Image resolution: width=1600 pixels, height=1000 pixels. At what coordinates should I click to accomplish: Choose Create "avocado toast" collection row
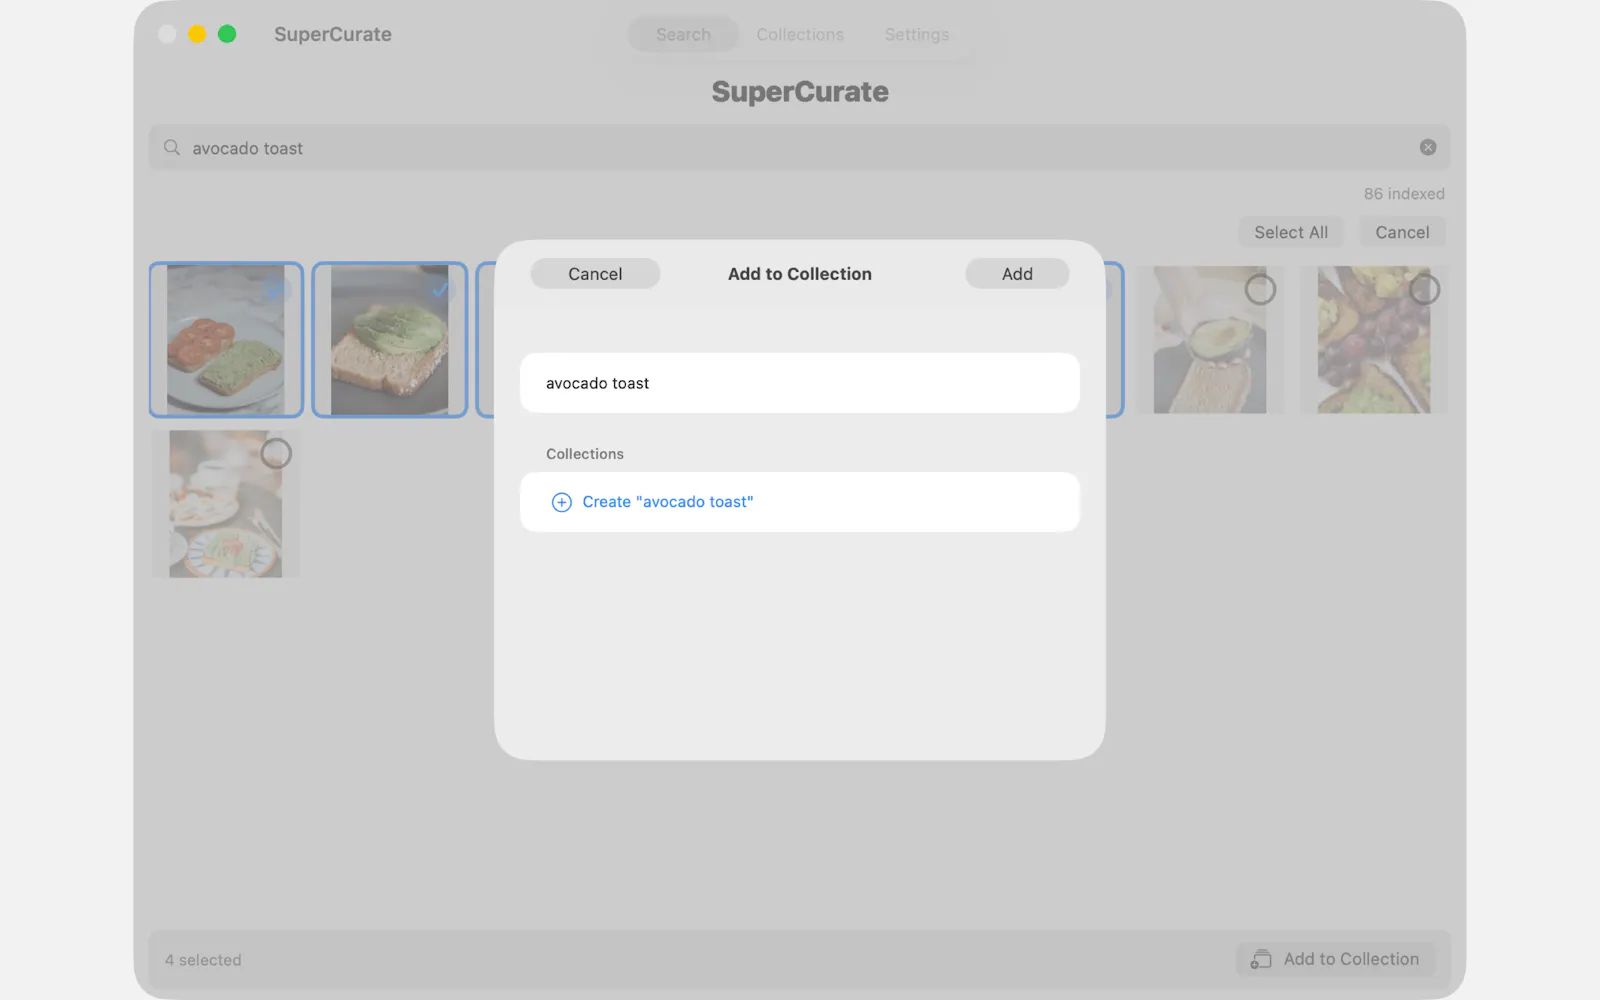(x=800, y=502)
